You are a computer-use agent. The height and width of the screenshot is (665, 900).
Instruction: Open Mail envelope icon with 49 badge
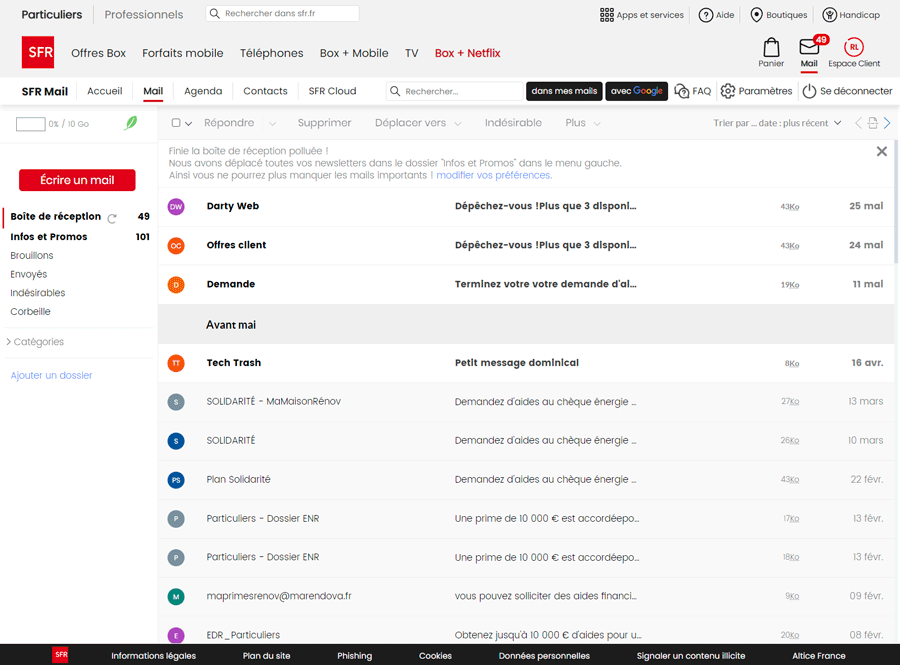click(809, 46)
